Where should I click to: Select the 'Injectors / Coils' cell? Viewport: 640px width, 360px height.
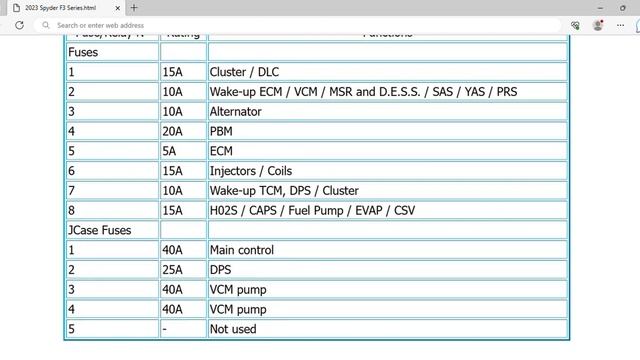pyautogui.click(x=388, y=171)
